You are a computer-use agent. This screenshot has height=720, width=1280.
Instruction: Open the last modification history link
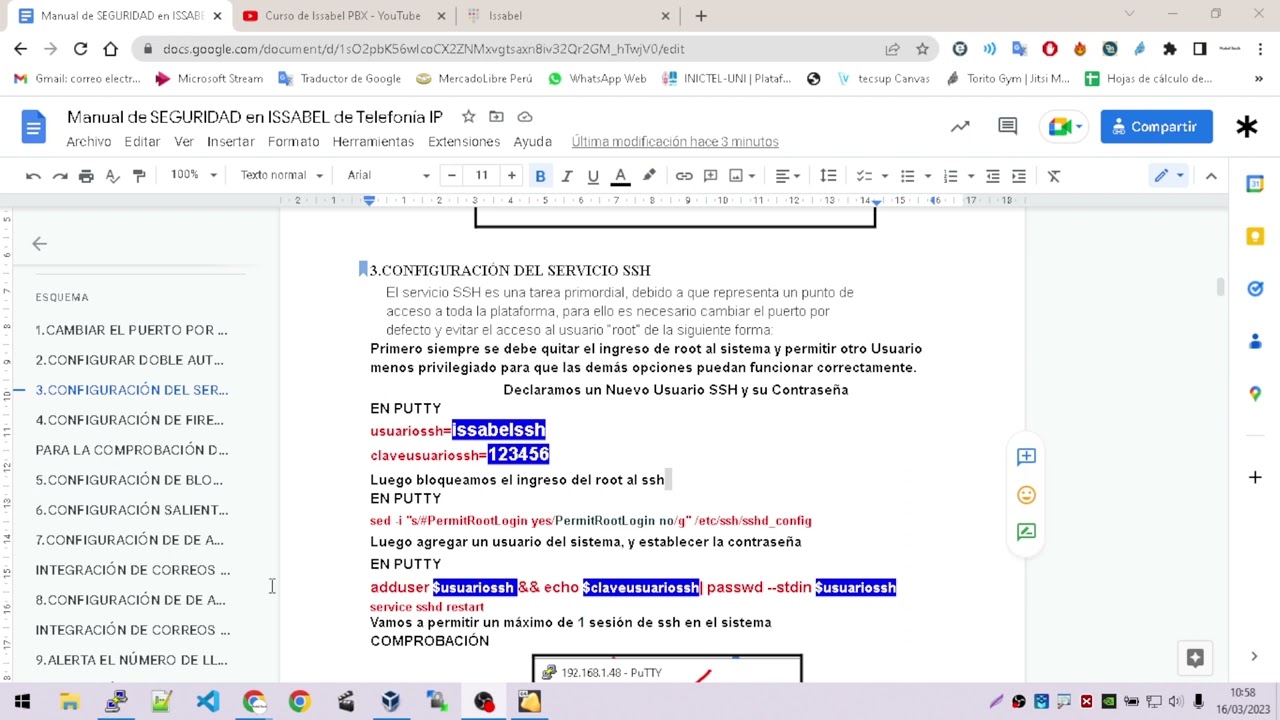coord(675,142)
